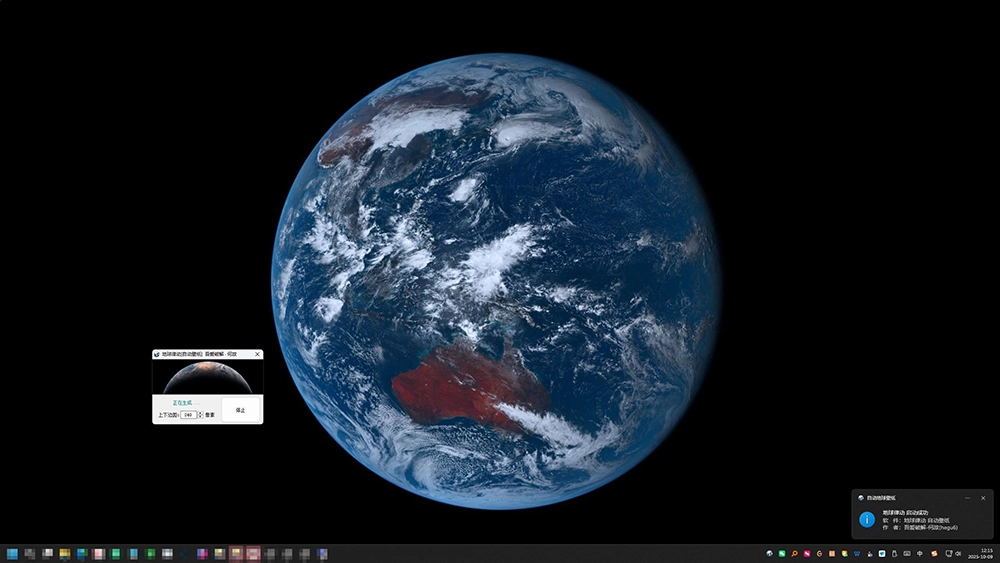Click the globe app icon in dialog title bar
Image resolution: width=1000 pixels, height=563 pixels.
pos(157,354)
